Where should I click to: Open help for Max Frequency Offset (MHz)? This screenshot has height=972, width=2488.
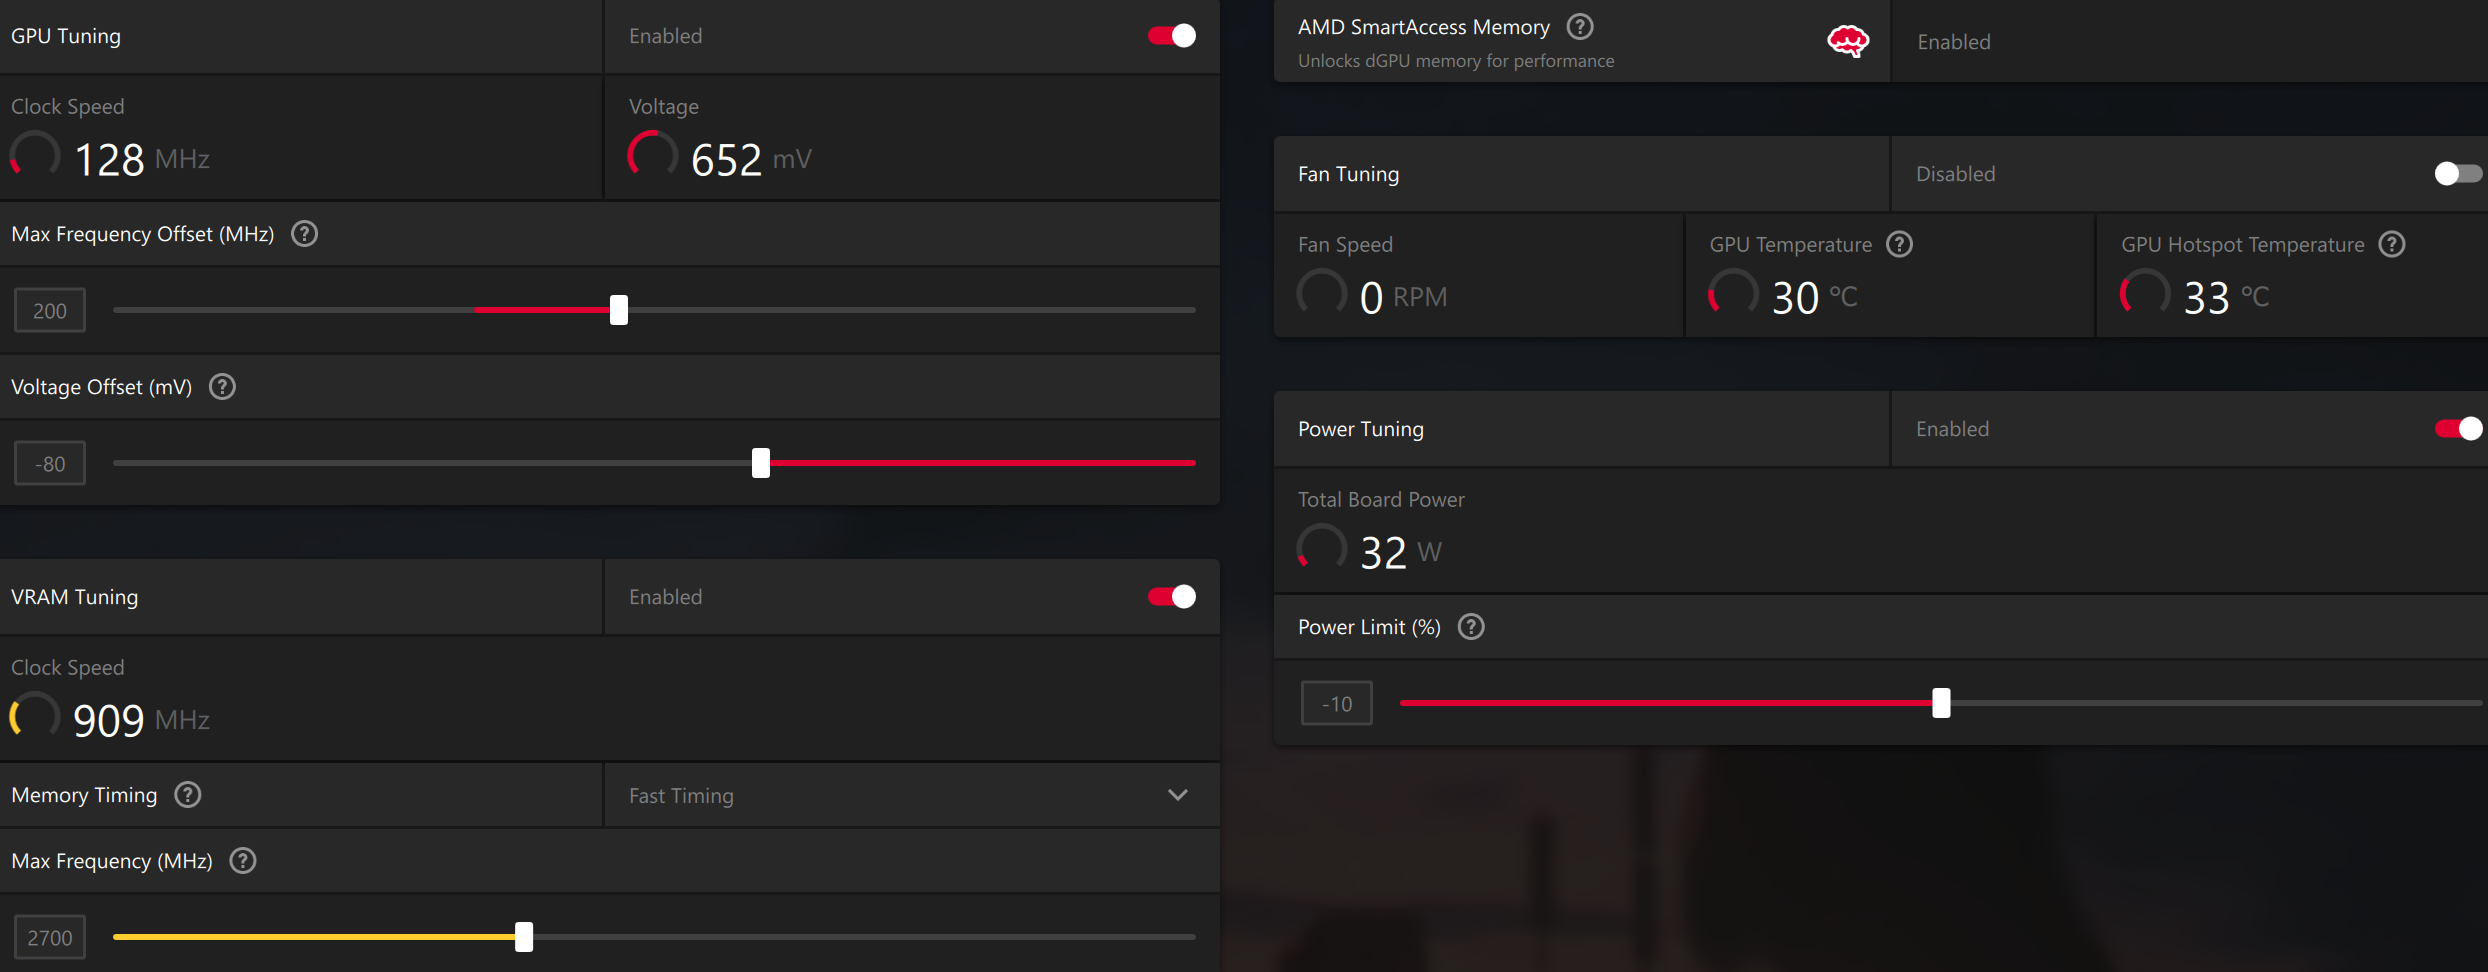click(x=304, y=234)
